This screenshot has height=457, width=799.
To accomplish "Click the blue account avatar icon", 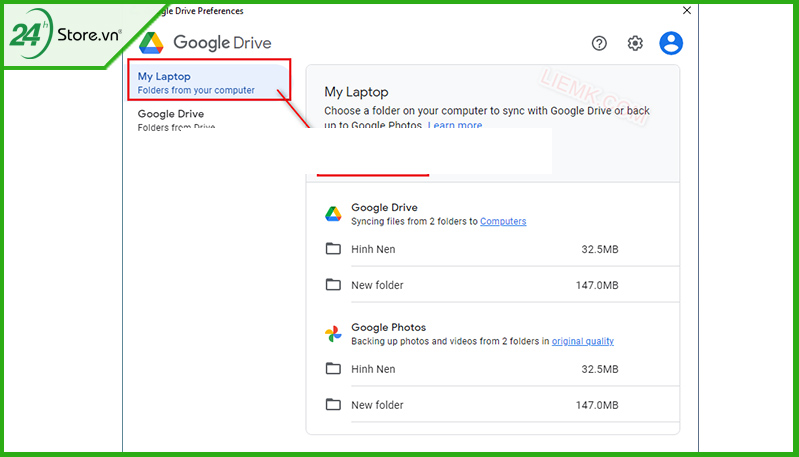I will pos(671,43).
